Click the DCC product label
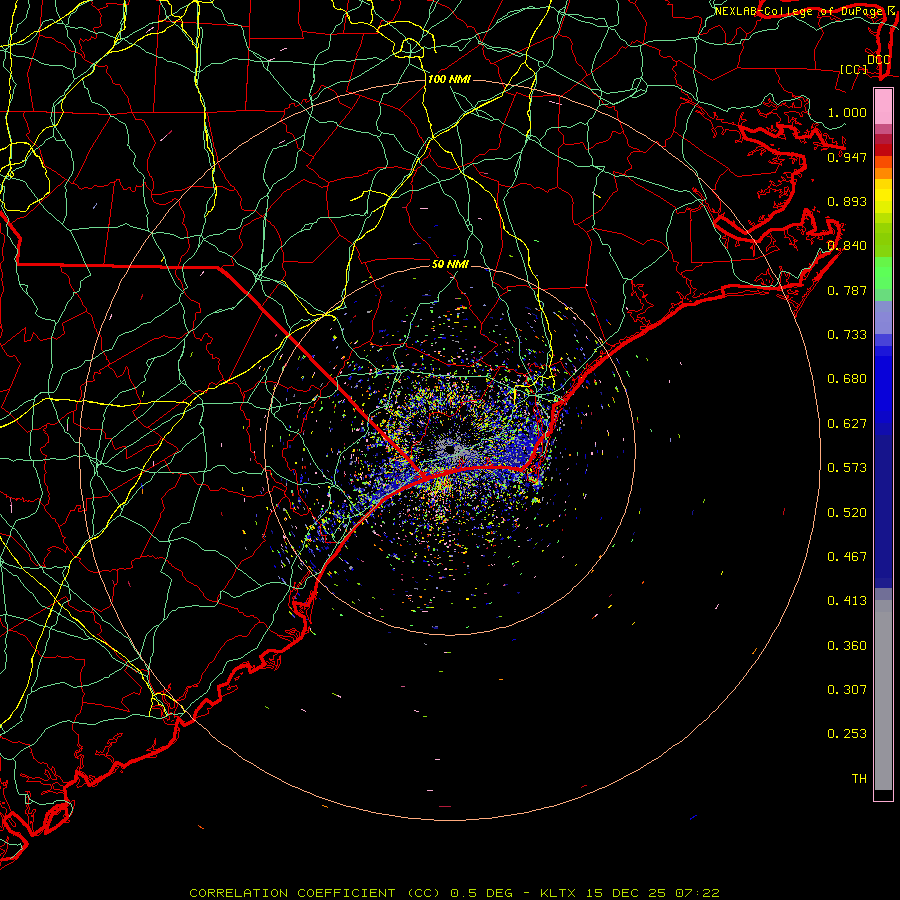 [x=878, y=60]
